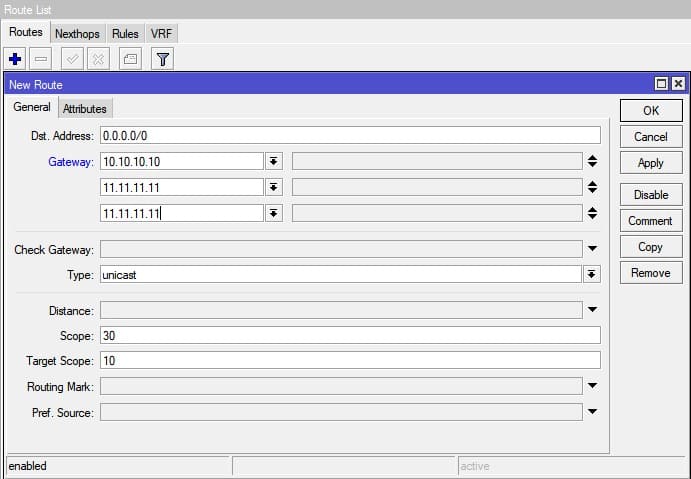691x479 pixels.
Task: Click up-down arrows beside gateway 10.10.10.10 row
Action: (592, 161)
